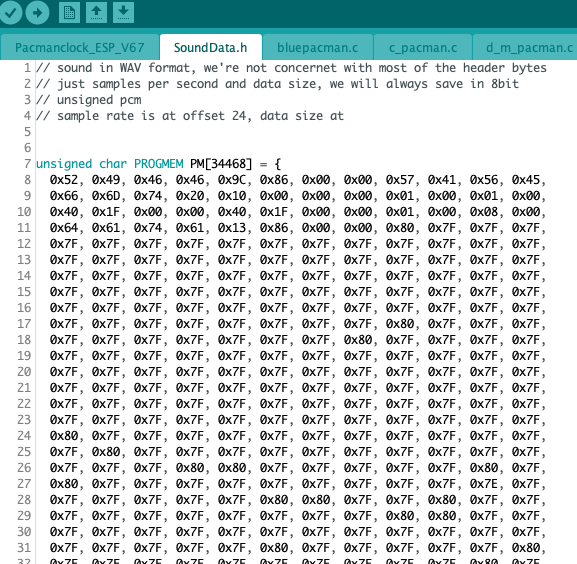Click the comment 'just samples per second and data size'
The image size is (577, 564).
pos(186,84)
